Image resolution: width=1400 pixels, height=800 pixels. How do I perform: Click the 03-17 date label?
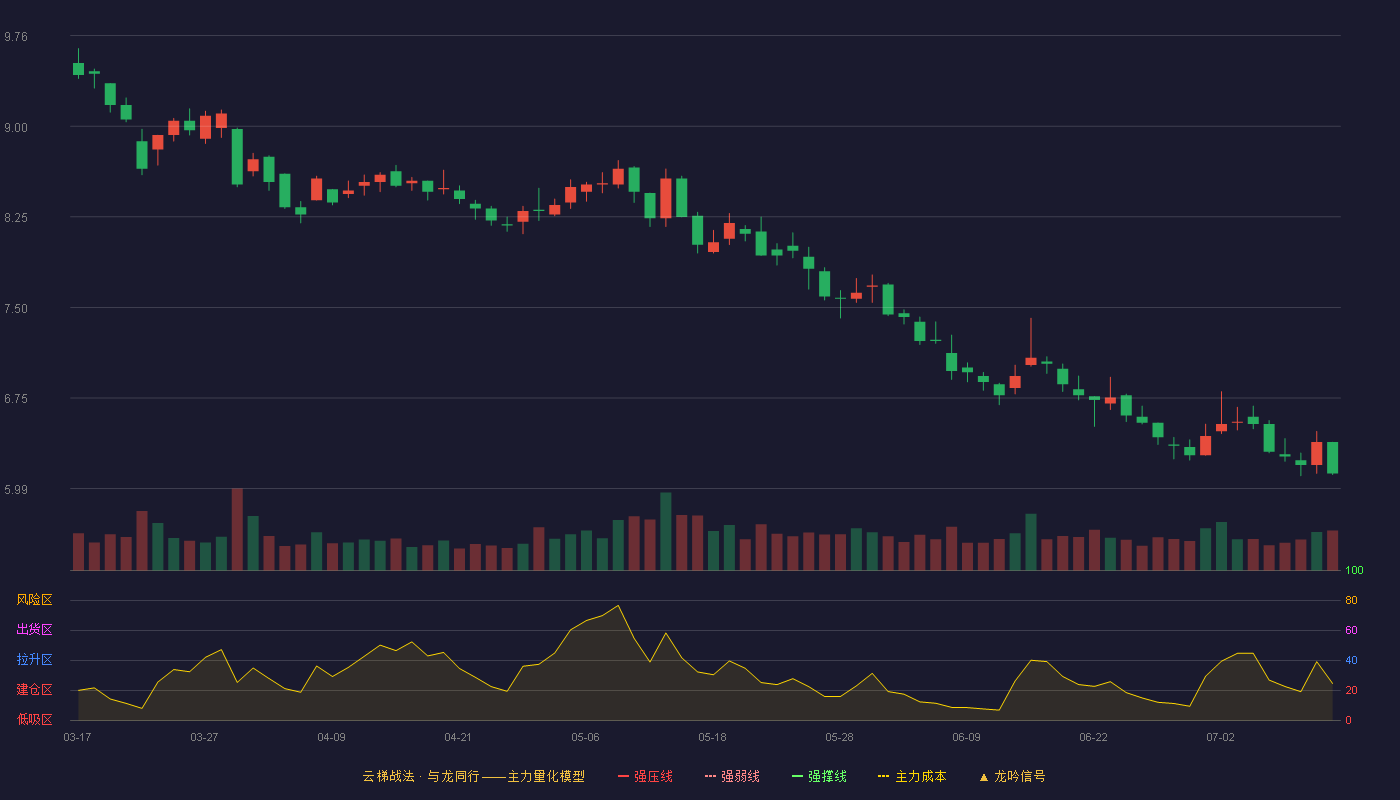pos(77,737)
